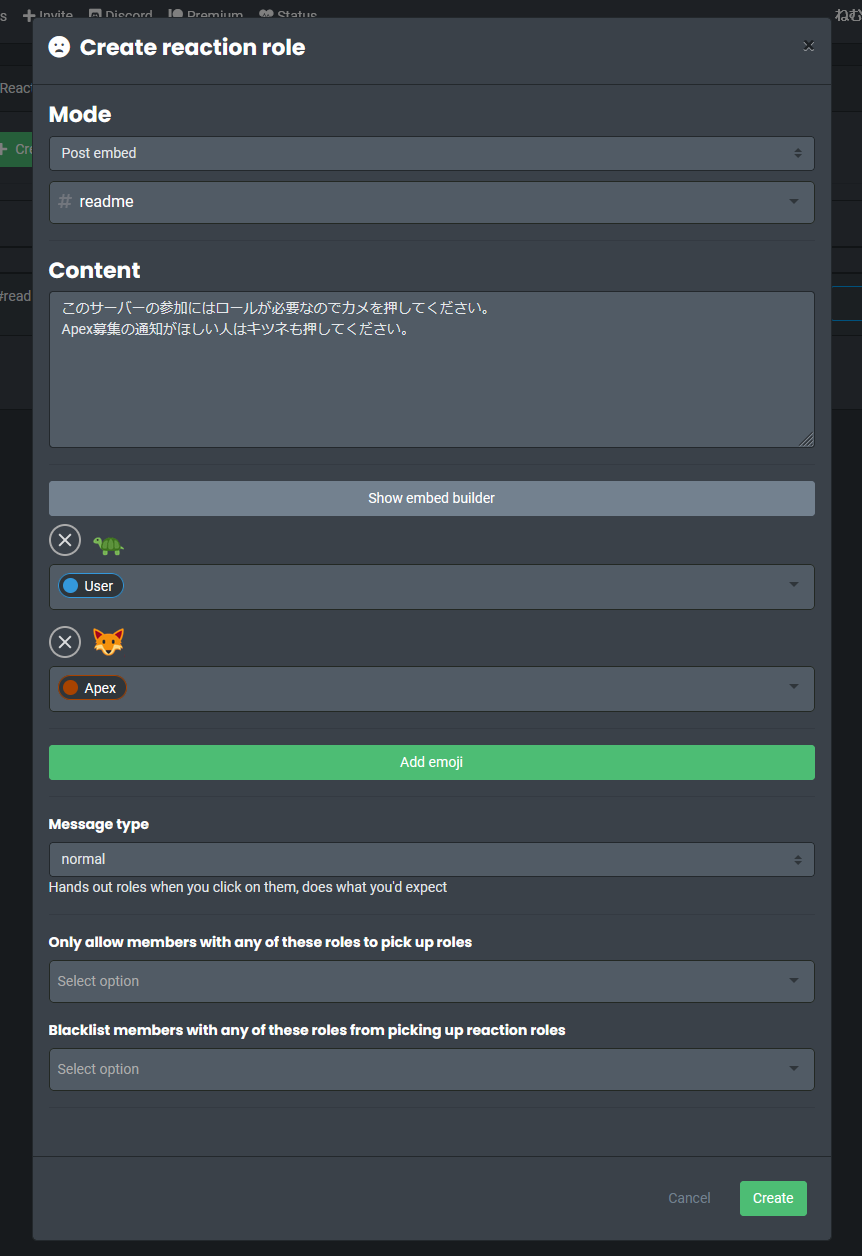The width and height of the screenshot is (862, 1256).
Task: Open the Mode dropdown showing Post embed
Action: tap(431, 154)
